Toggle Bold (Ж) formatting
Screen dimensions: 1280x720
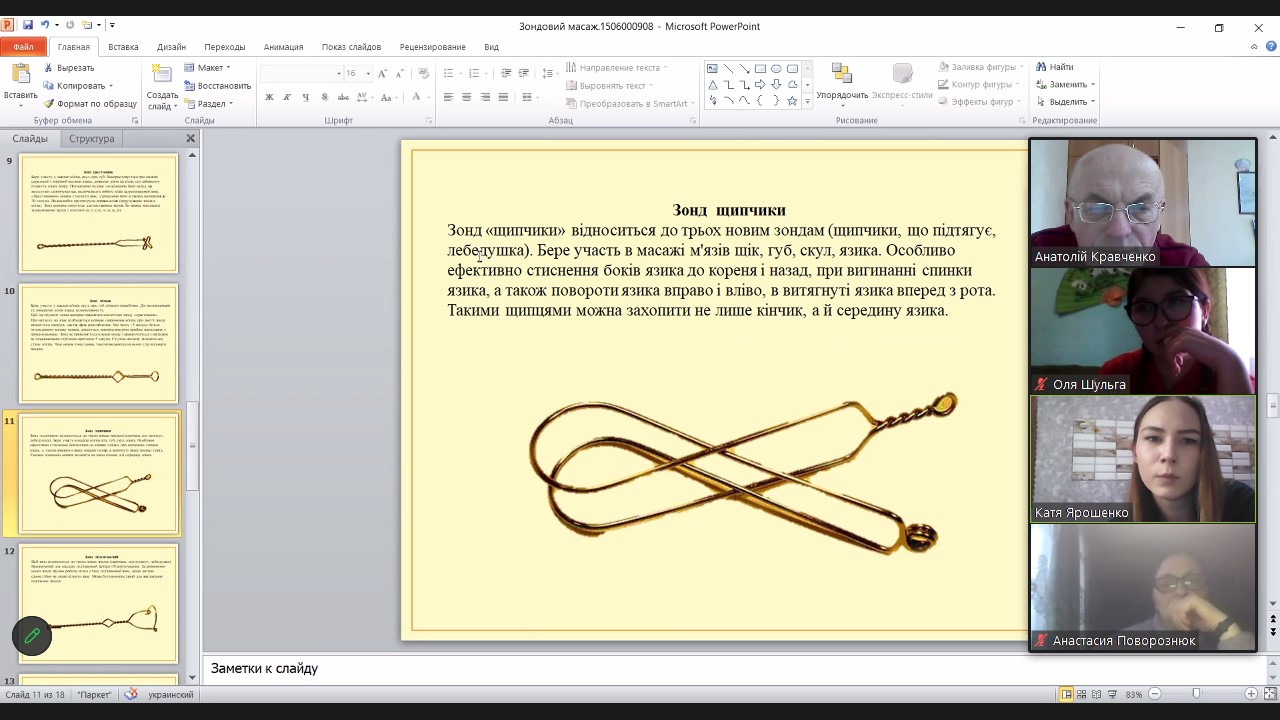269,97
